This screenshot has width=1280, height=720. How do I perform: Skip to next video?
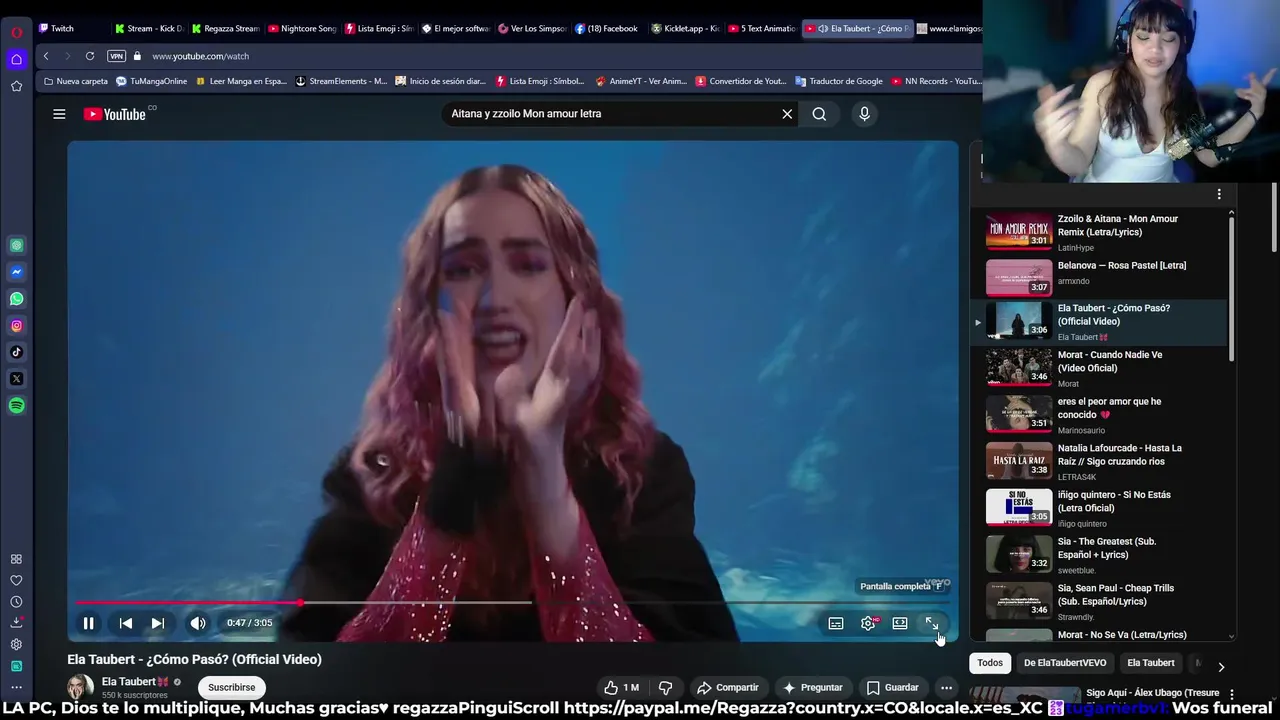158,623
